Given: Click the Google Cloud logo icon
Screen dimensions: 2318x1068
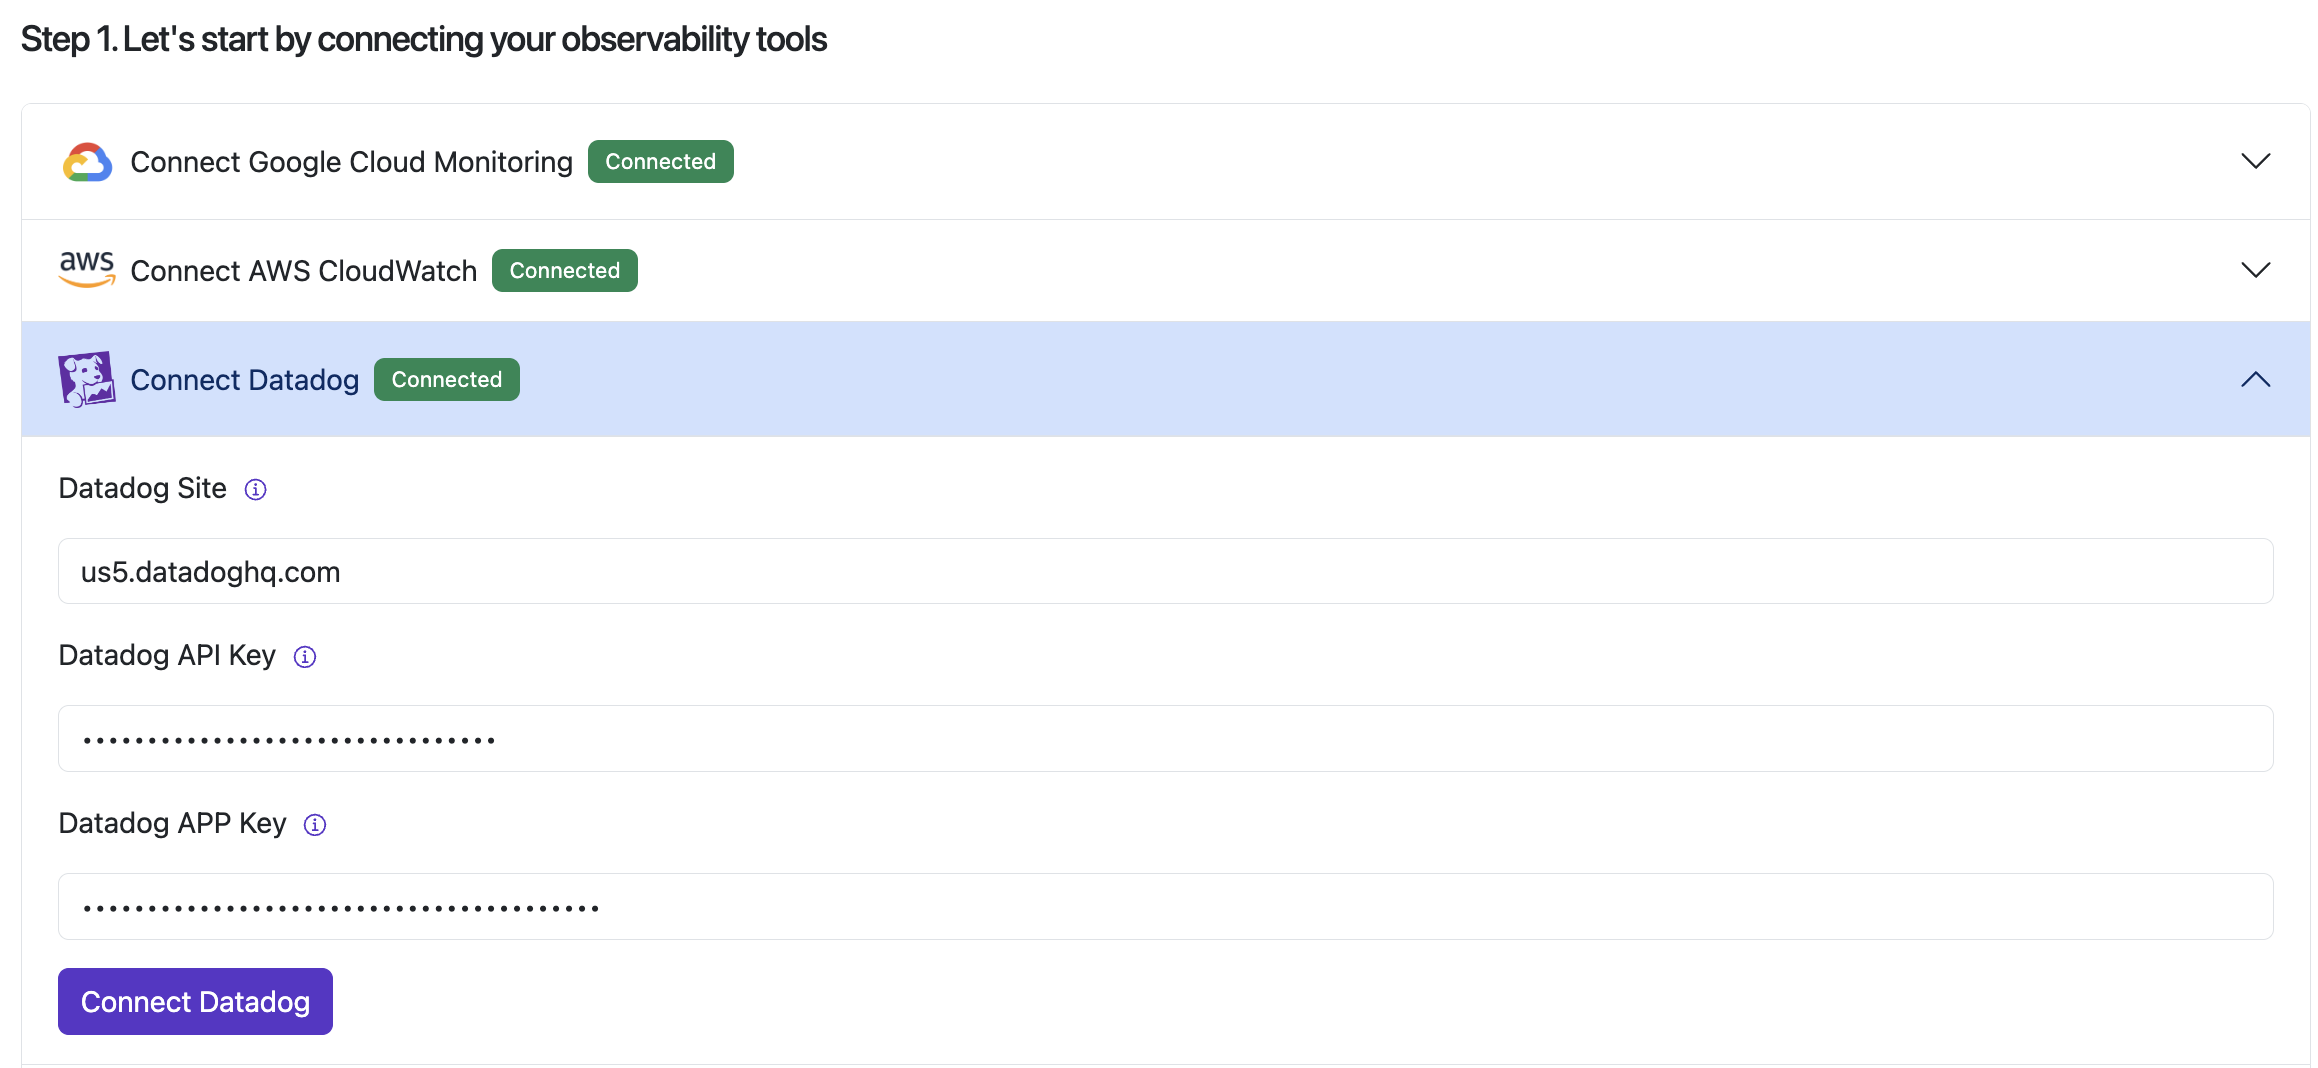Looking at the screenshot, I should pyautogui.click(x=87, y=162).
